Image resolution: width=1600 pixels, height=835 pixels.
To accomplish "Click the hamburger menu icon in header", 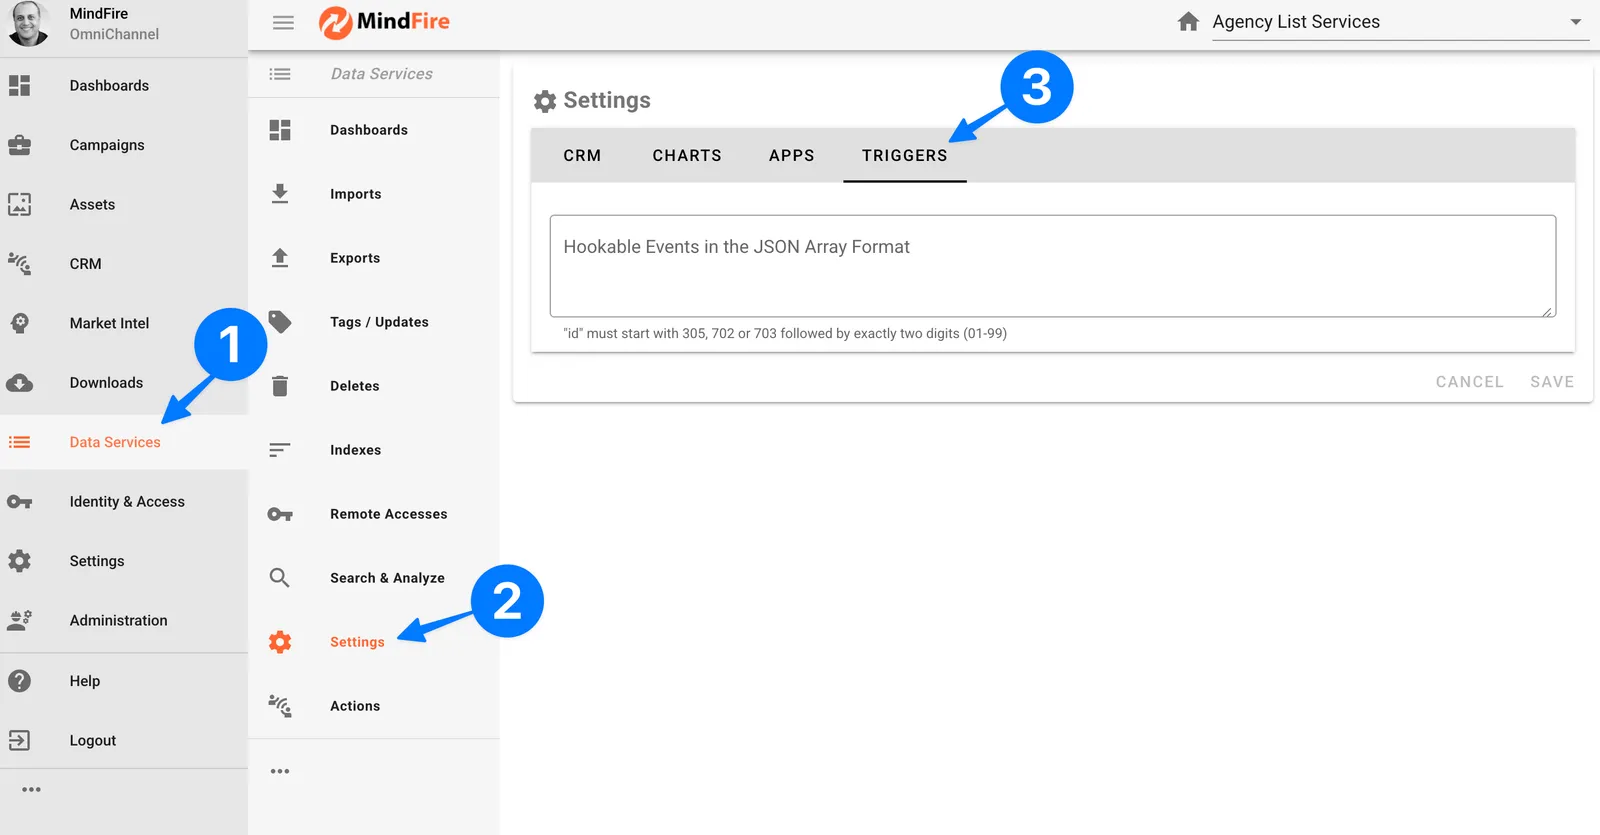I will point(283,22).
